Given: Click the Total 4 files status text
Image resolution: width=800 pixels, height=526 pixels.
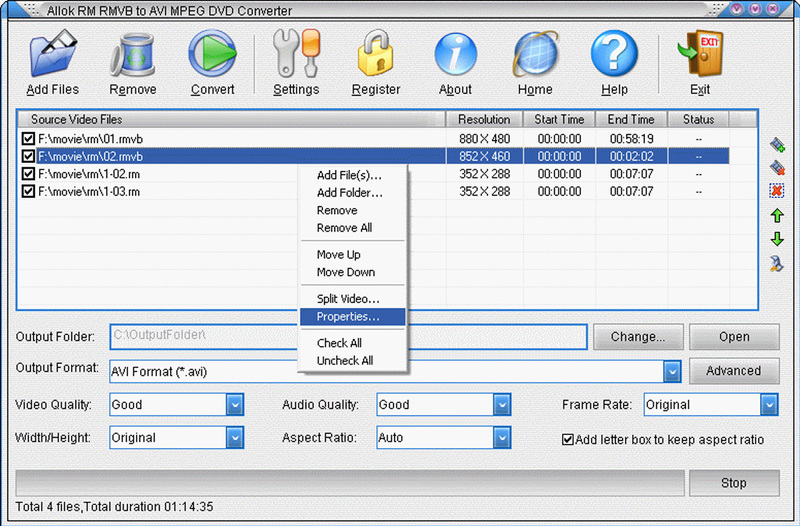Looking at the screenshot, I should pyautogui.click(x=114, y=507).
